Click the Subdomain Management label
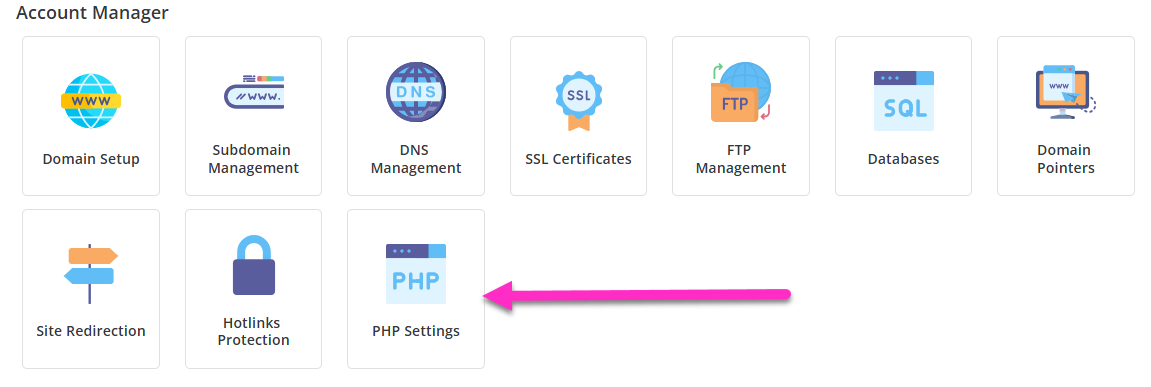This screenshot has width=1151, height=387. [x=253, y=159]
